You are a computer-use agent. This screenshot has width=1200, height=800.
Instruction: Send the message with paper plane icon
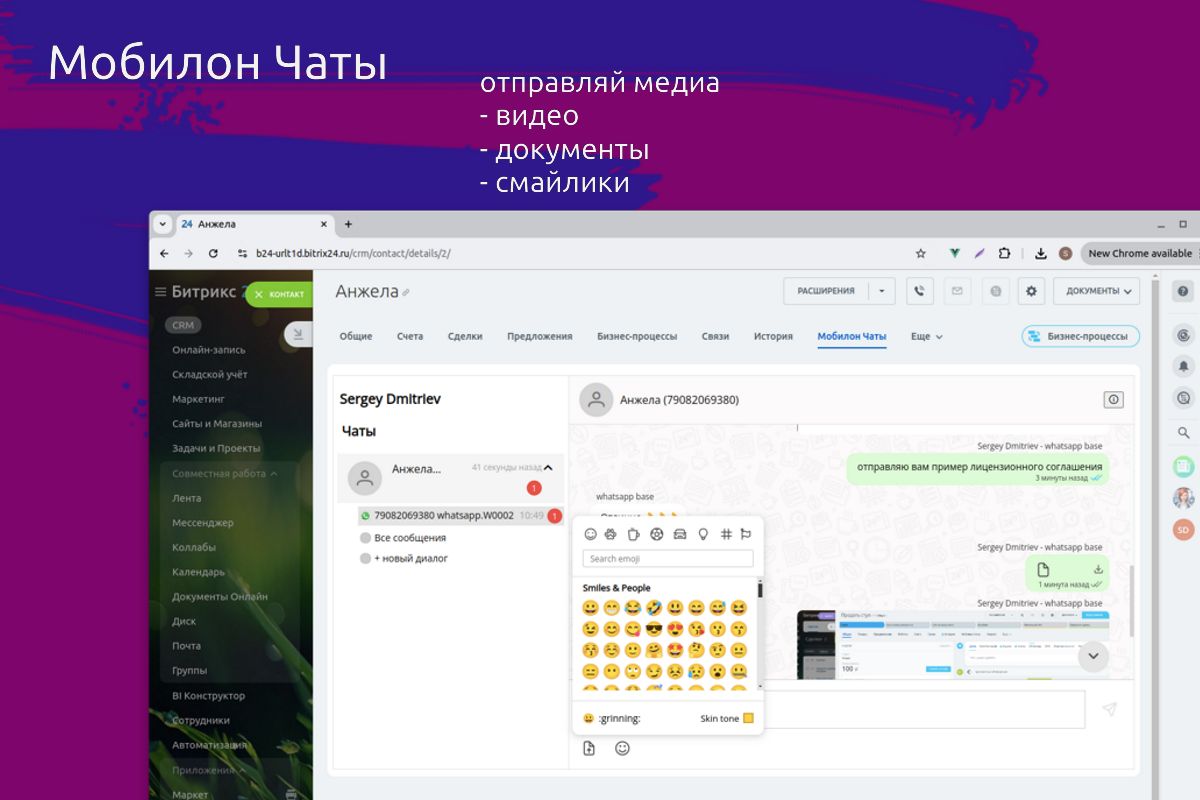1109,709
